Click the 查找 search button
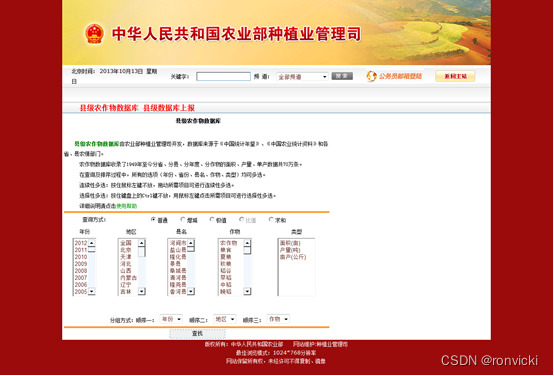This screenshot has width=554, height=376. pos(198,334)
